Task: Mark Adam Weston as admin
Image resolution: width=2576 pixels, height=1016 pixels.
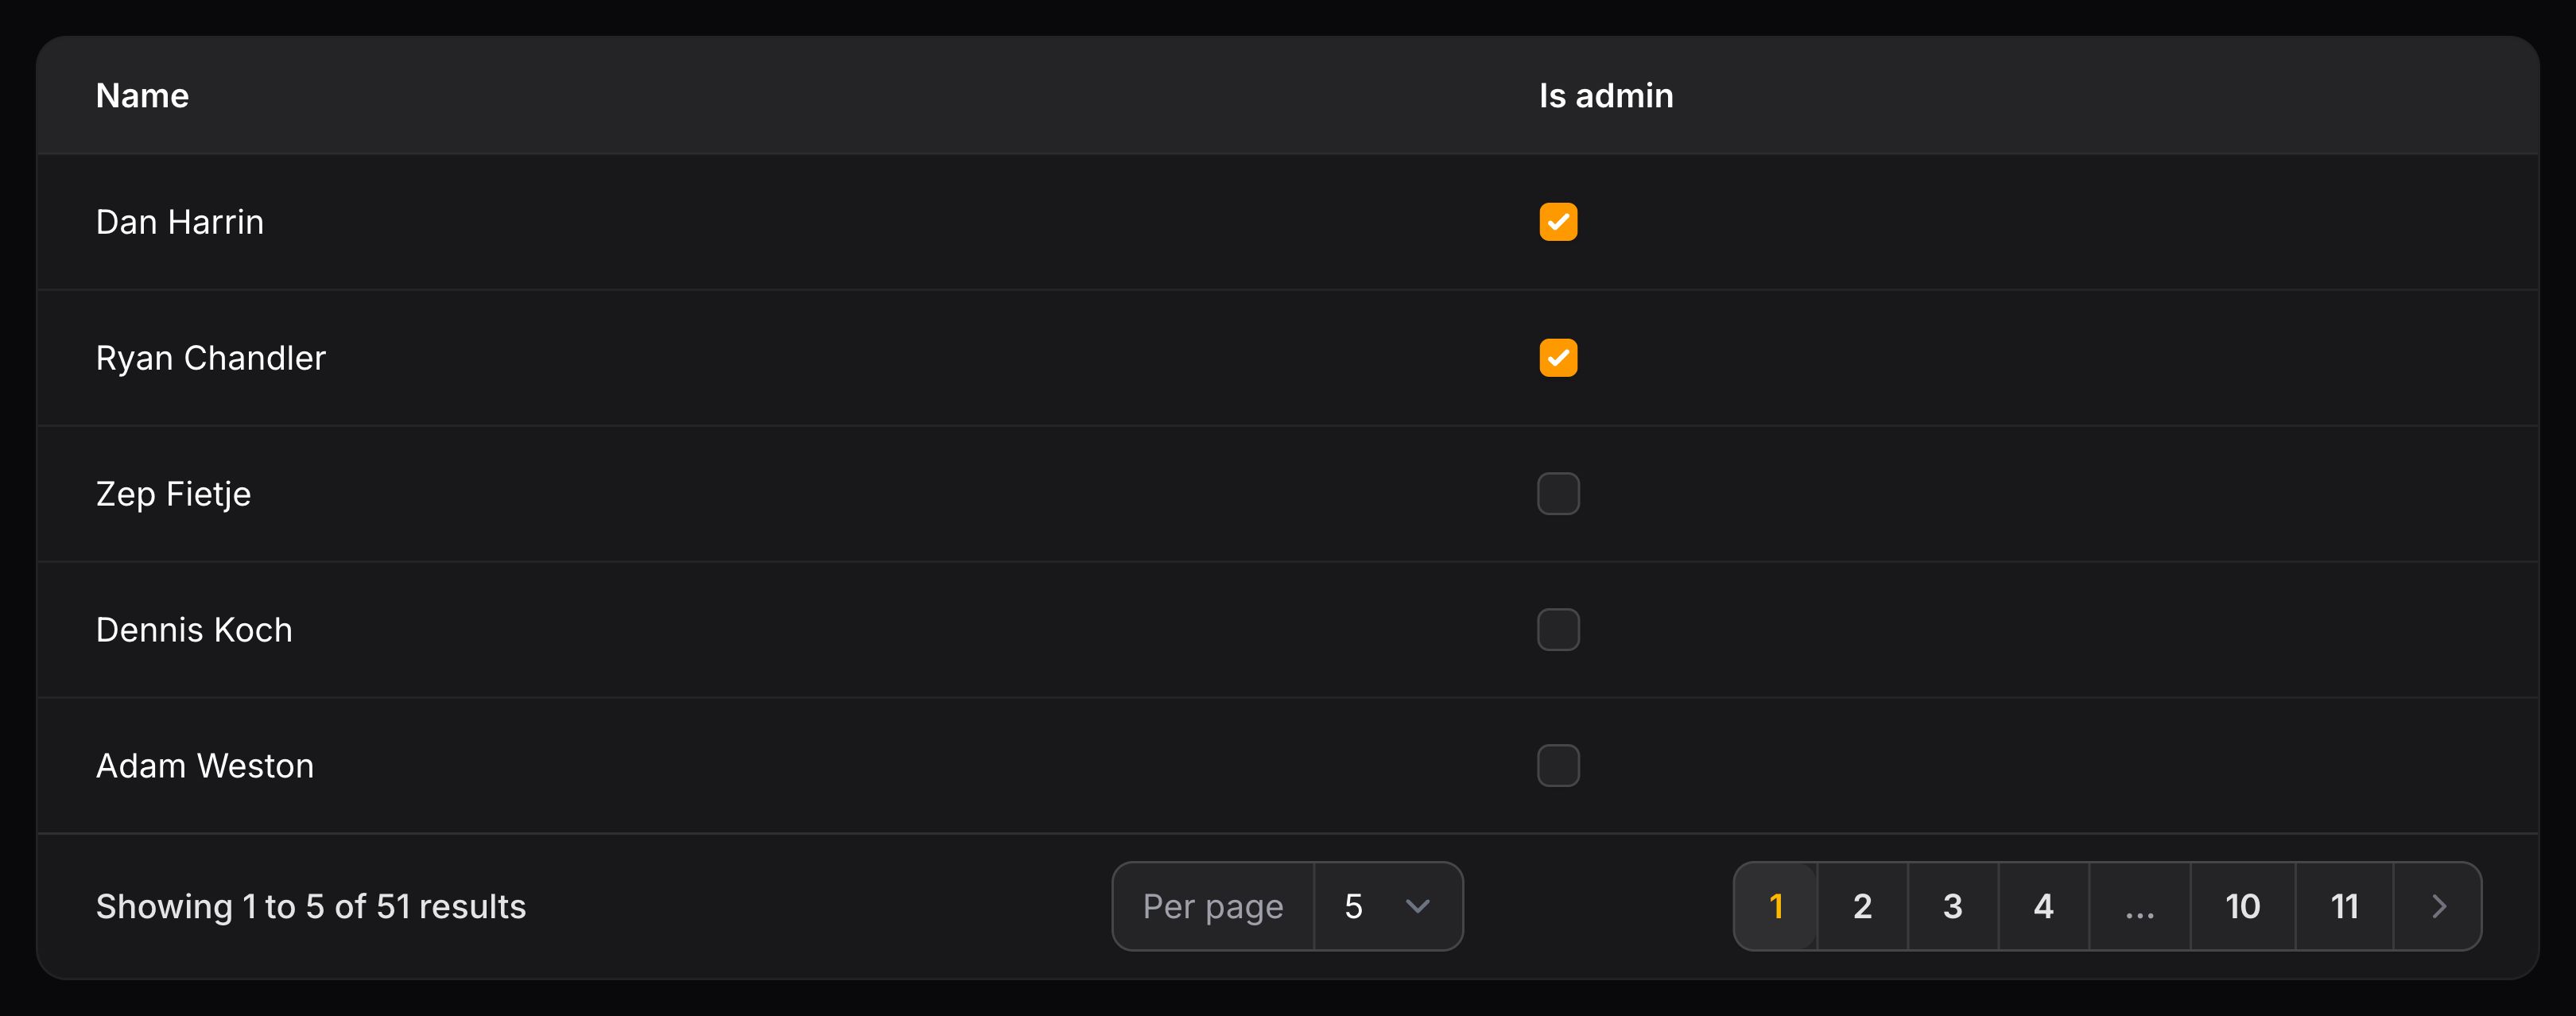Action: (x=1558, y=765)
